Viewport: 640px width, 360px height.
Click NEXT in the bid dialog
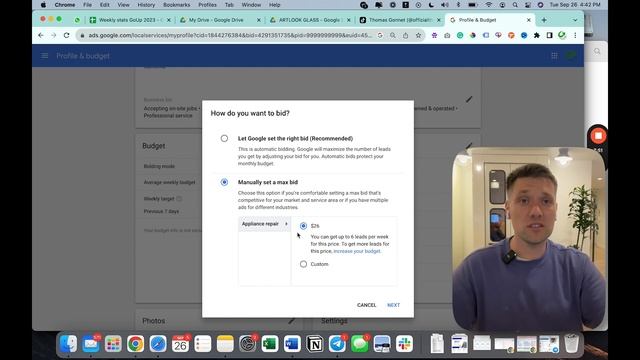[393, 305]
